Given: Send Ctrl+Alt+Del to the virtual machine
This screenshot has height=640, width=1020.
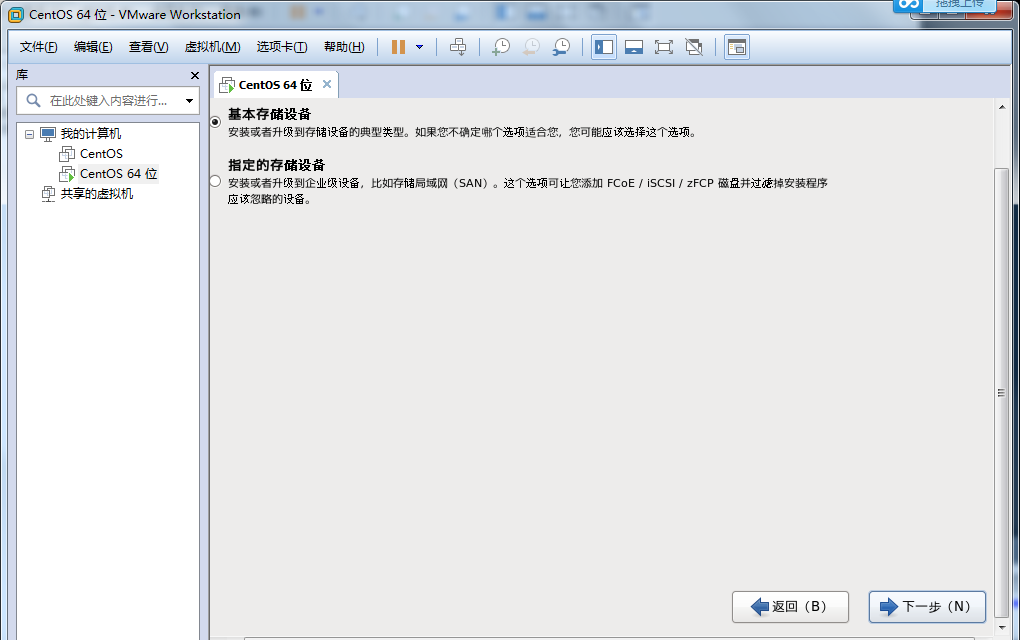Looking at the screenshot, I should tap(458, 46).
